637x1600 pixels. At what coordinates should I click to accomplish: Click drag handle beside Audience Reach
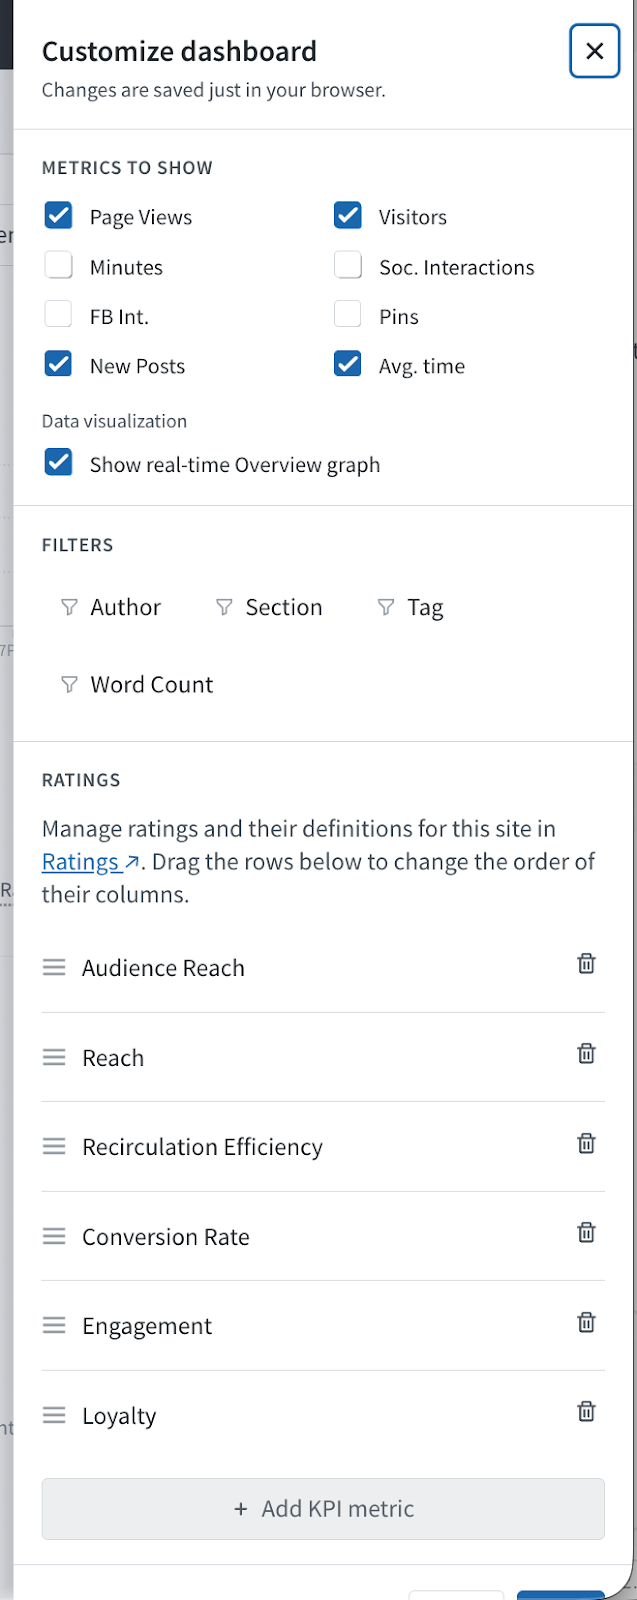[54, 967]
